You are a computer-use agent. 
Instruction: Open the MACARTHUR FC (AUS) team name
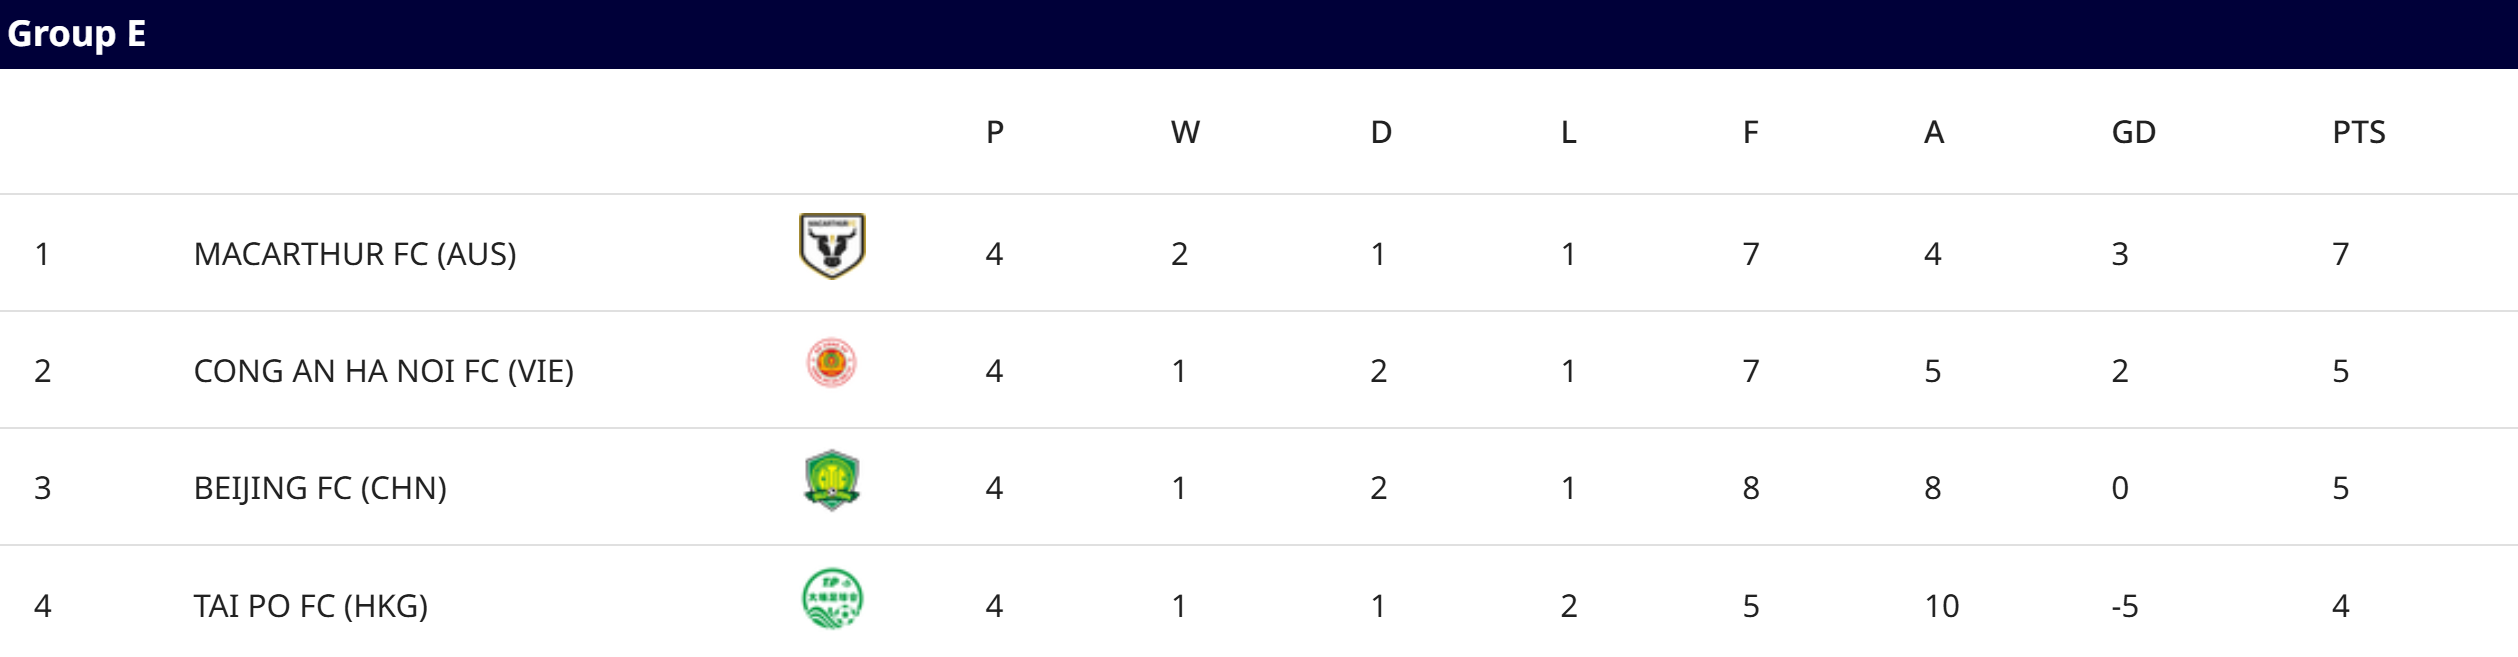(x=355, y=254)
